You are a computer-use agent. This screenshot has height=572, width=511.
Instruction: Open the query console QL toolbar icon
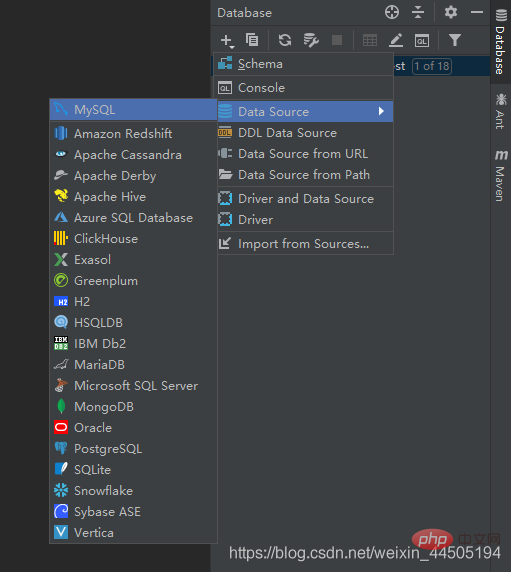pyautogui.click(x=422, y=40)
